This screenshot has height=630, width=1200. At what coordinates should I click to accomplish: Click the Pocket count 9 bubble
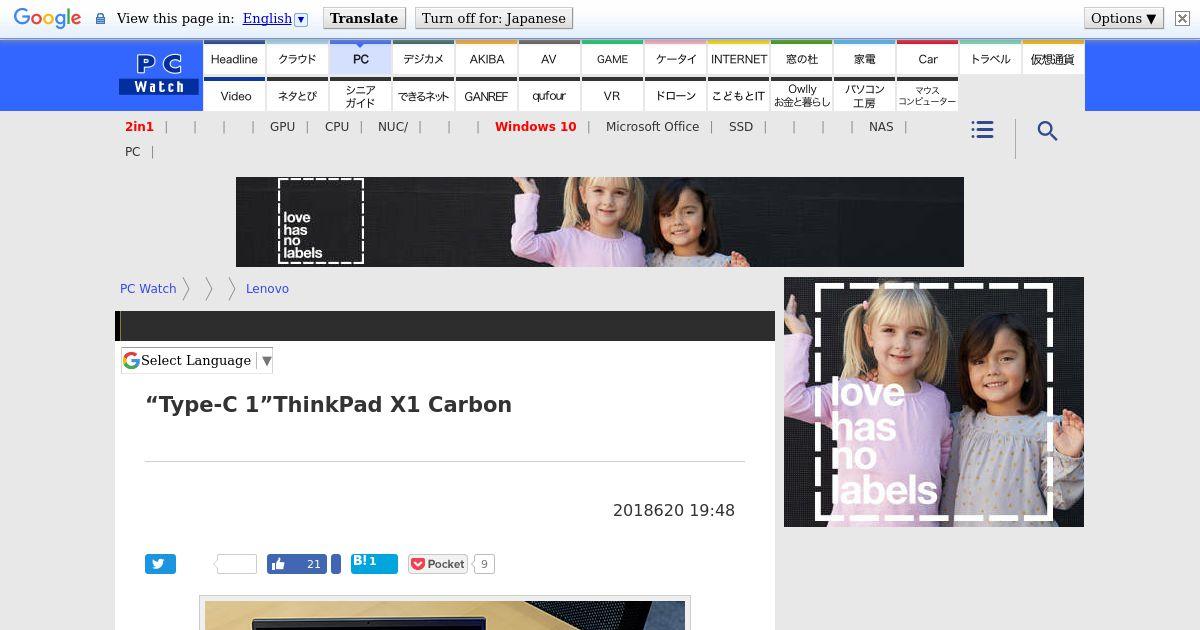click(484, 564)
